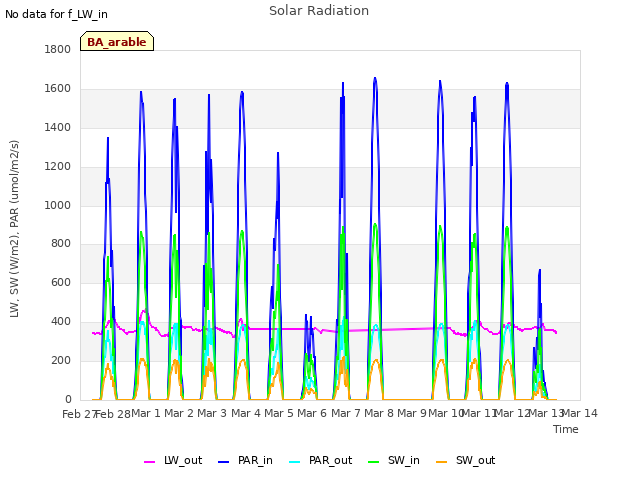640x480 pixels.
Task: Click the Mar 6 x-axis date label
Action: pos(312,413)
